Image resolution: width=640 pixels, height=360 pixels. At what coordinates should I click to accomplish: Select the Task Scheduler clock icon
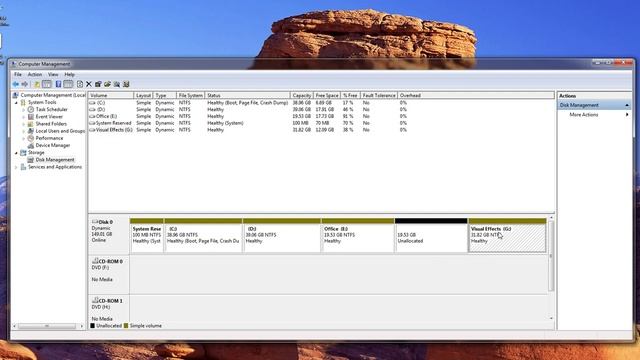31,109
